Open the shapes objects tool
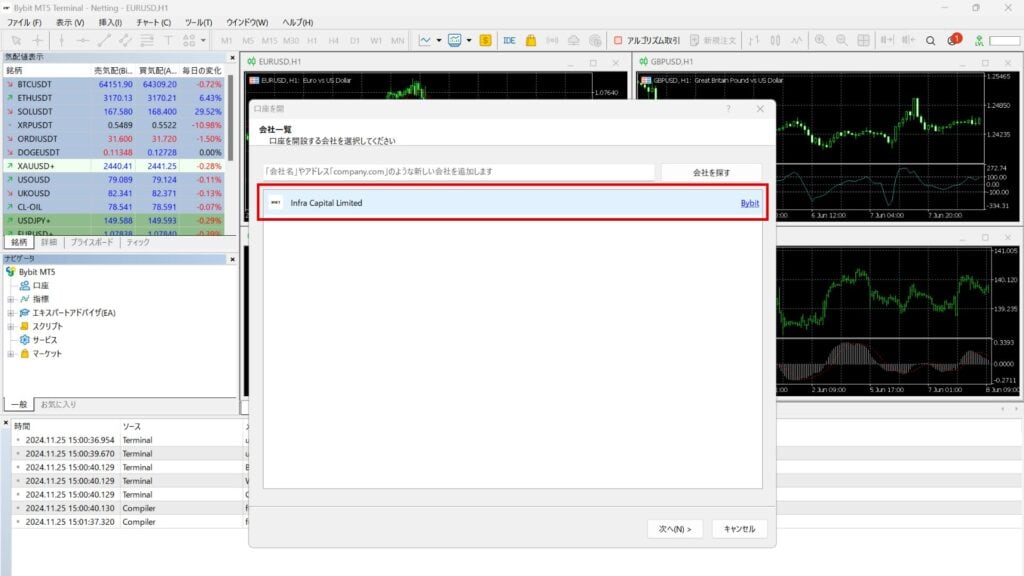 pos(189,40)
